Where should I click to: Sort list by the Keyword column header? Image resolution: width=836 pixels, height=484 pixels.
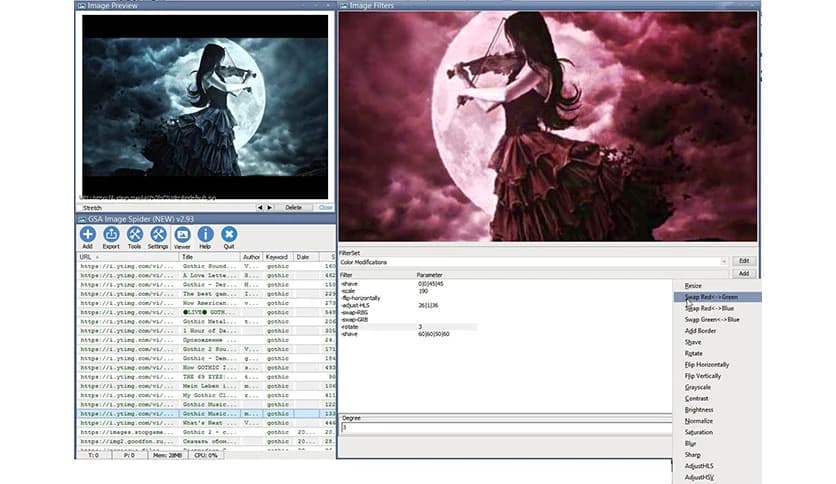(277, 257)
